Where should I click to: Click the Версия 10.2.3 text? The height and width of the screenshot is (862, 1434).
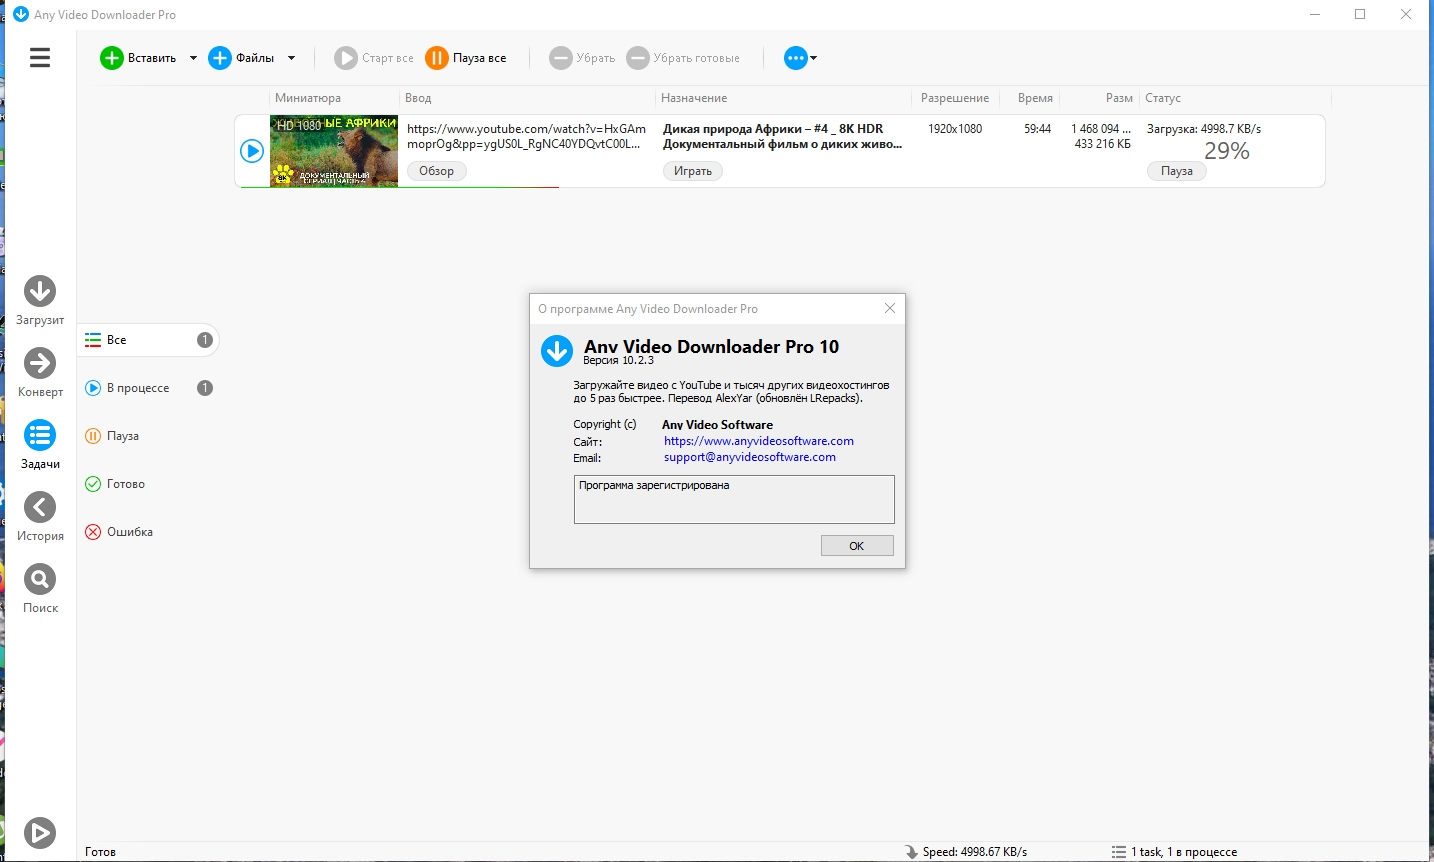click(618, 360)
